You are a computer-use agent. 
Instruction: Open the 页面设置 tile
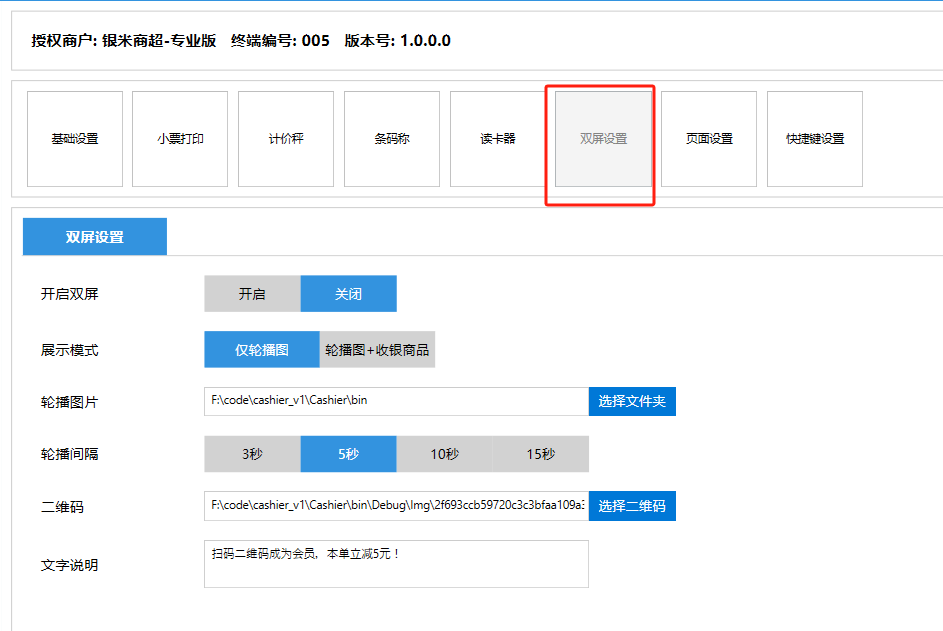click(x=709, y=139)
